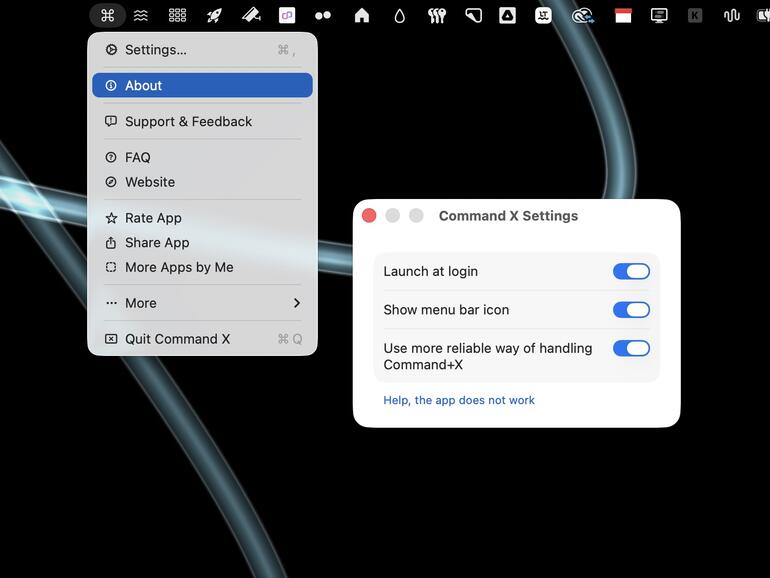Toggle reliable Command+X handling switch
Screen dimensions: 770x578
coord(631,348)
